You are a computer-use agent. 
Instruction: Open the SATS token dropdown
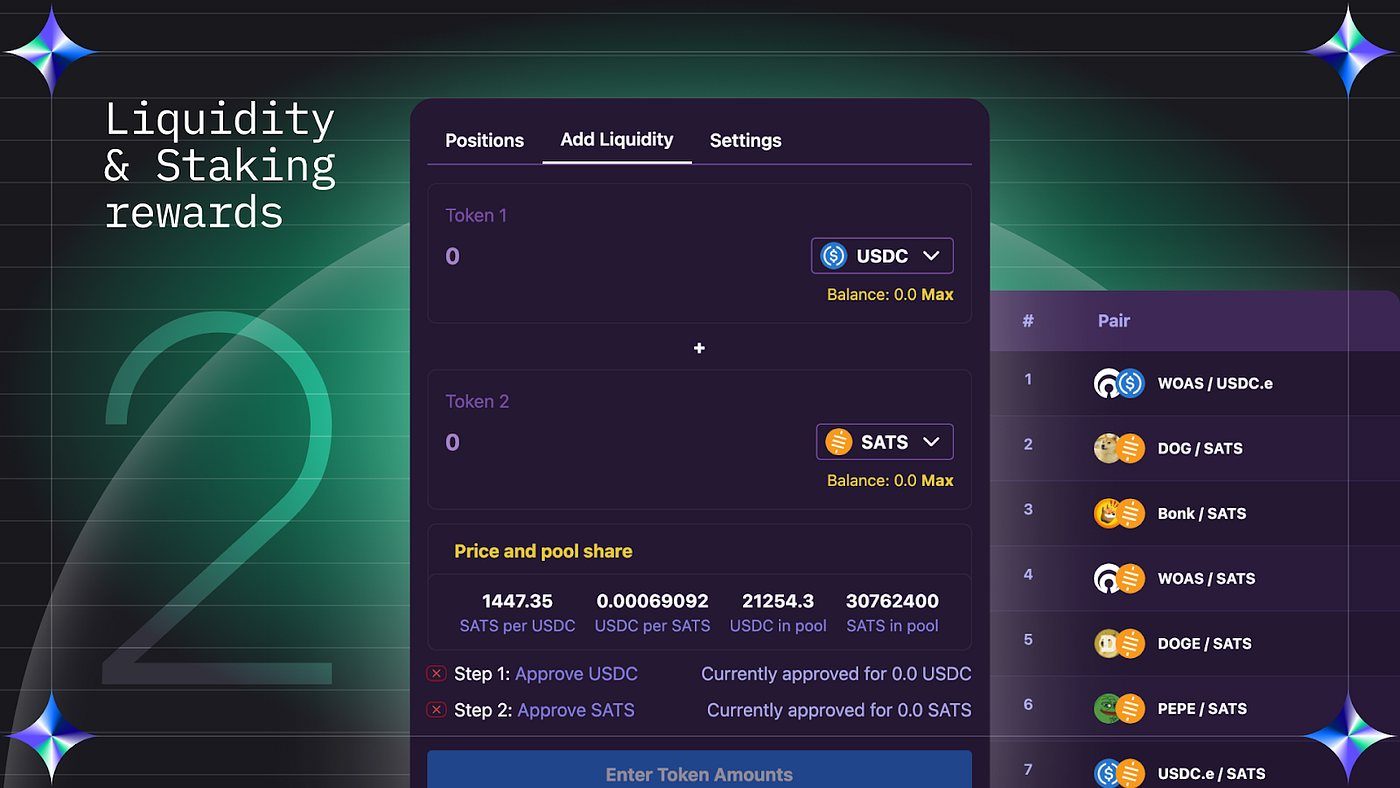point(885,442)
